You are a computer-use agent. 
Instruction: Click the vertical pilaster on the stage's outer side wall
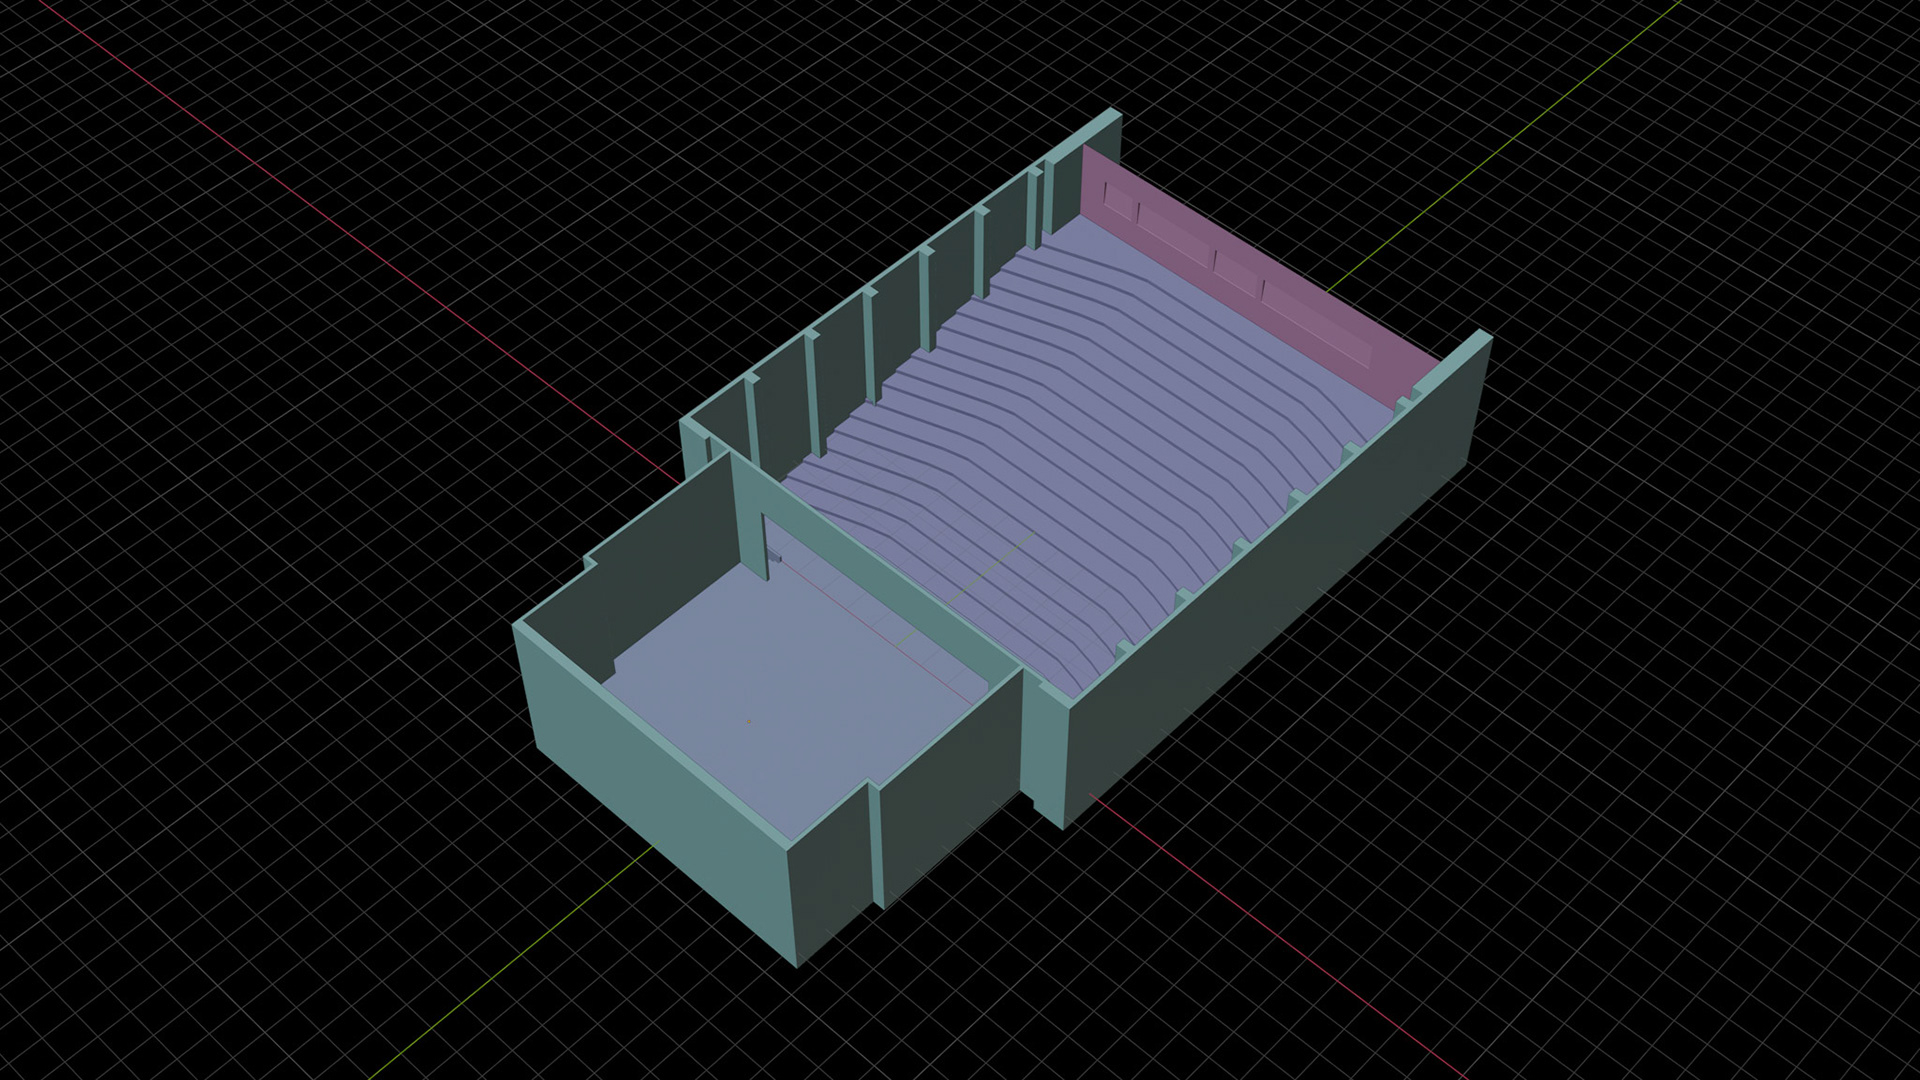click(877, 845)
